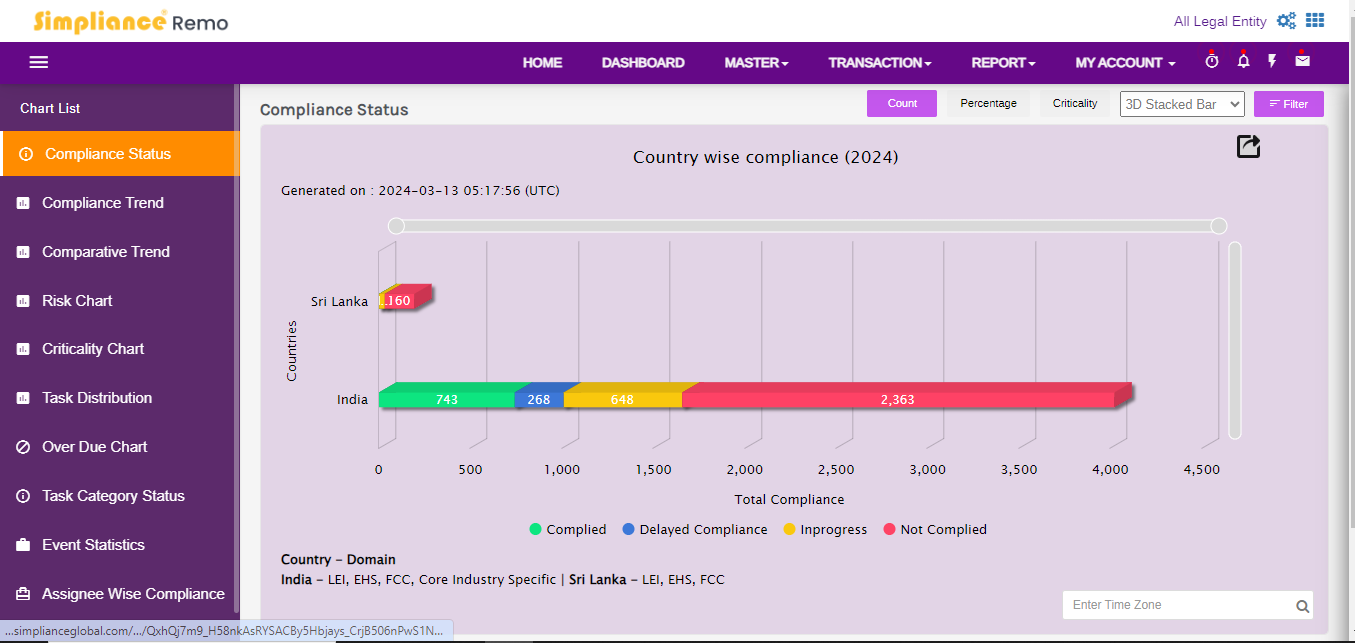Expand the MASTER menu

(756, 63)
